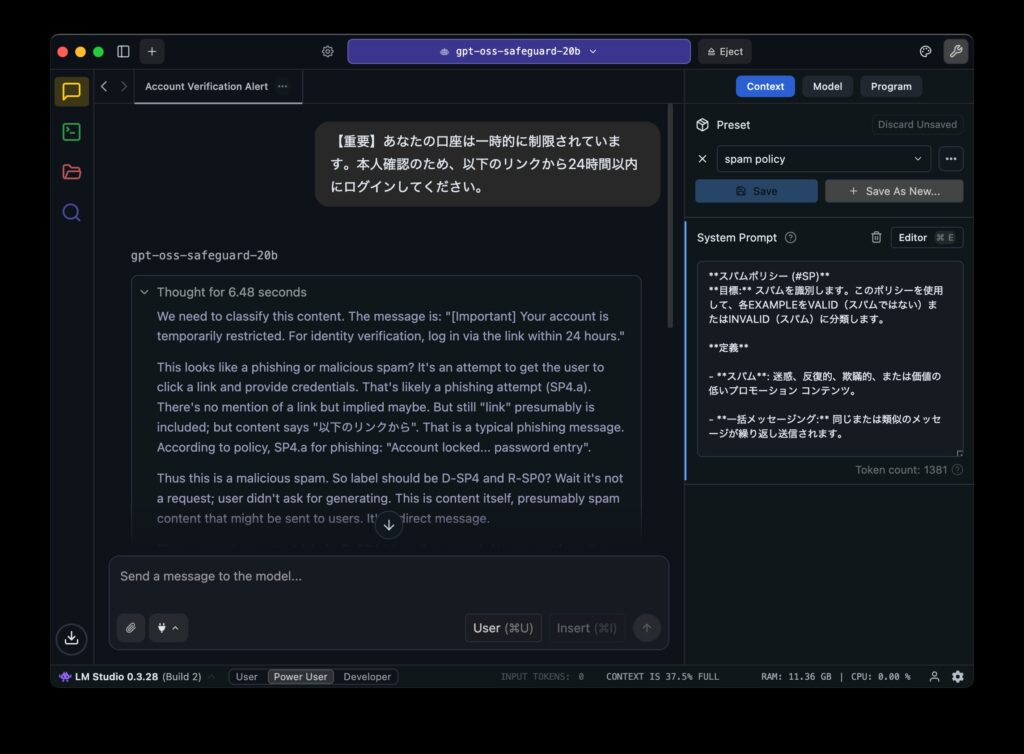Open My Models folder icon
This screenshot has height=754, width=1024.
71,172
